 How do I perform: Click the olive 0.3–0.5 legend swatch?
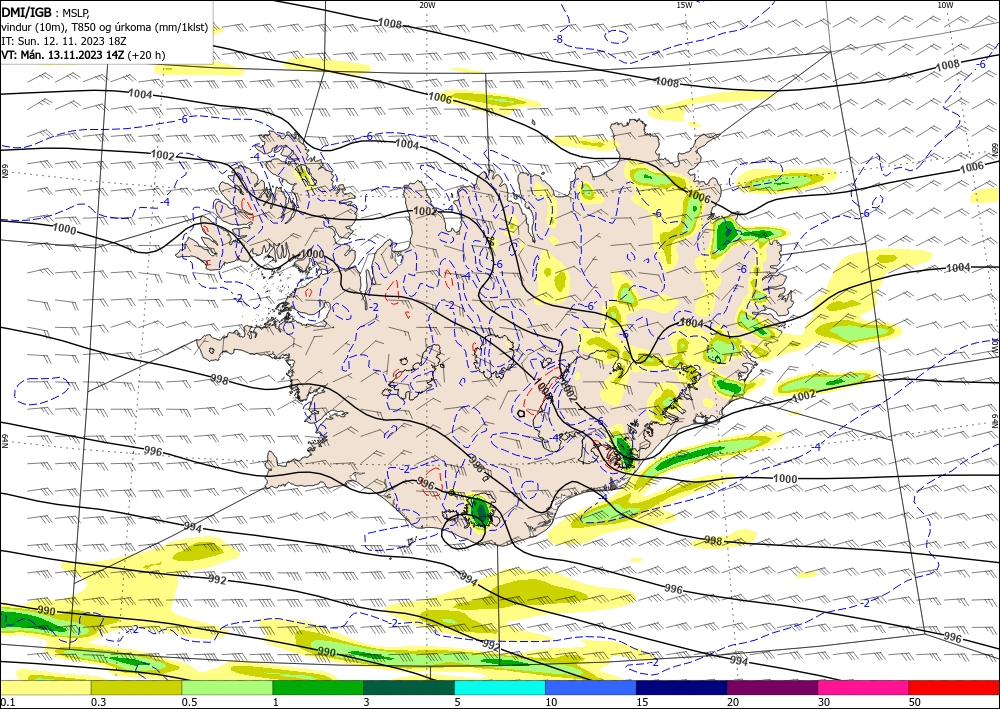[x=136, y=687]
